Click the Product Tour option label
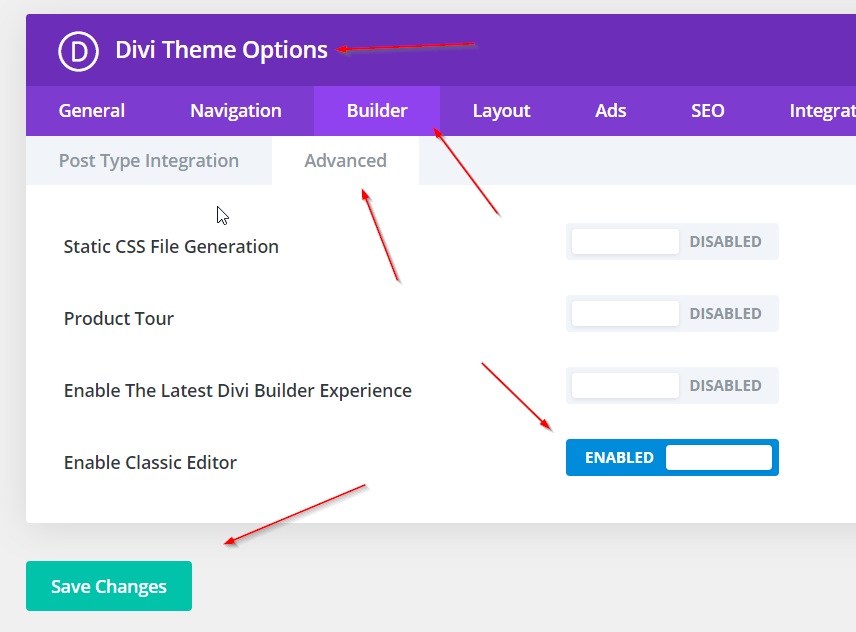The height and width of the screenshot is (632, 856). (x=119, y=319)
